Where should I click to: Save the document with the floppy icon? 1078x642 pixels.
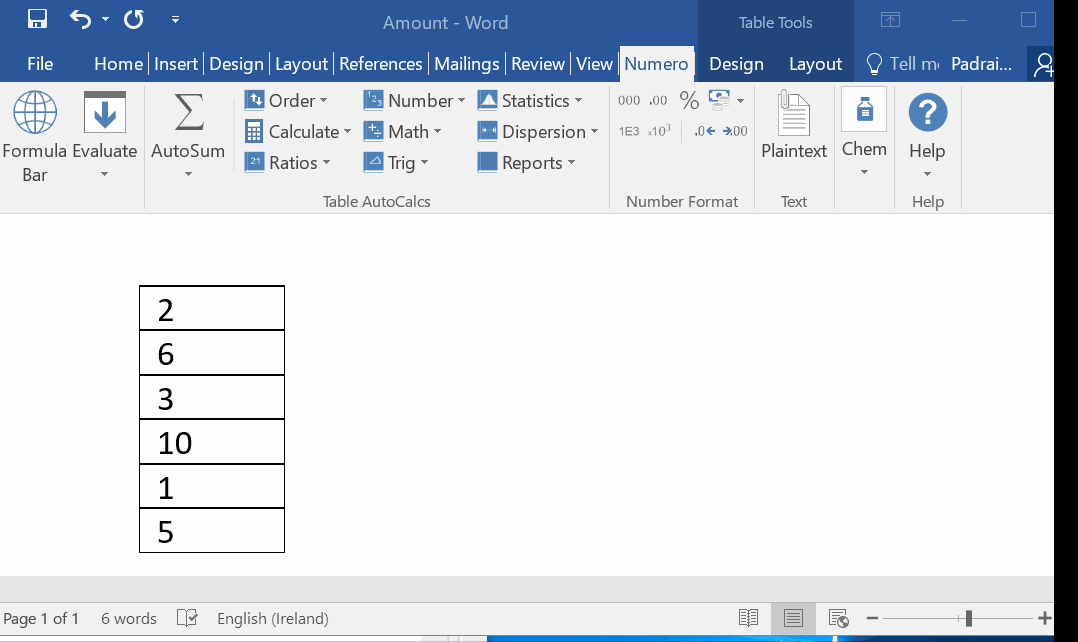(37, 19)
